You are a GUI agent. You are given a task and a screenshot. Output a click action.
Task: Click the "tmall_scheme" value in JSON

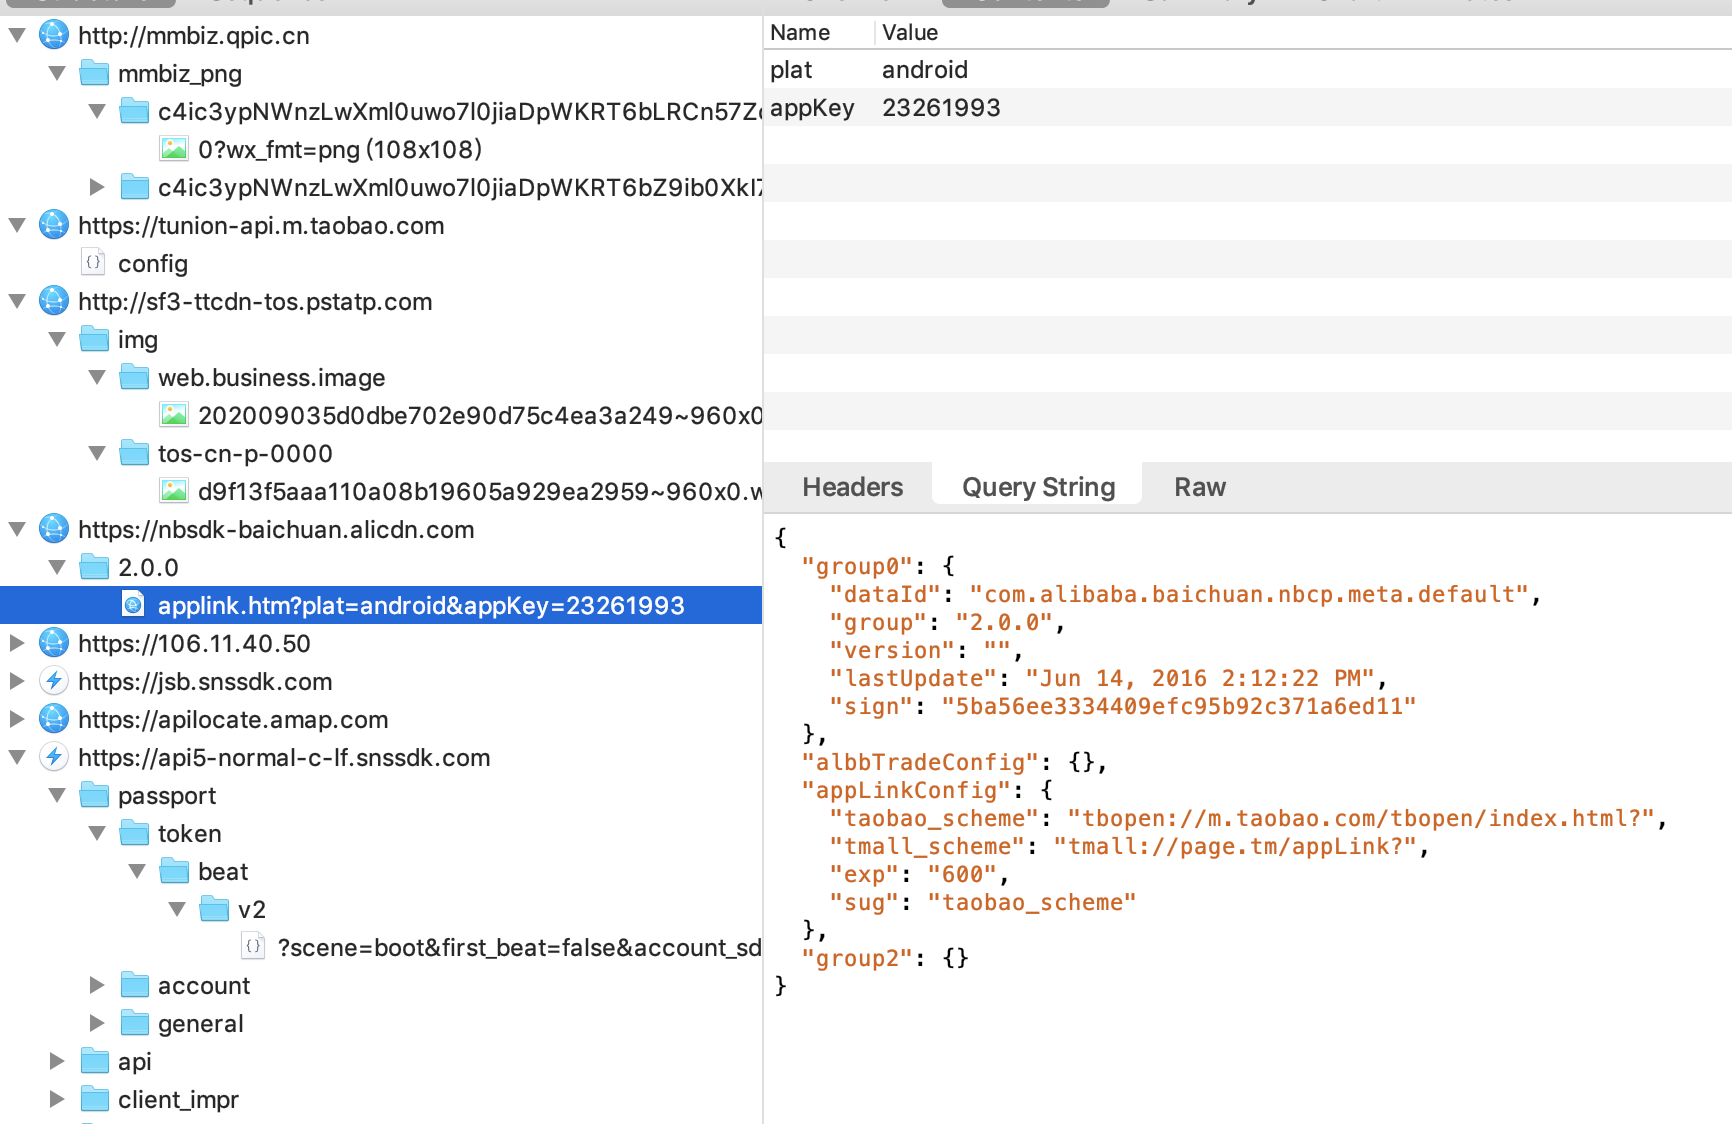tap(1235, 847)
